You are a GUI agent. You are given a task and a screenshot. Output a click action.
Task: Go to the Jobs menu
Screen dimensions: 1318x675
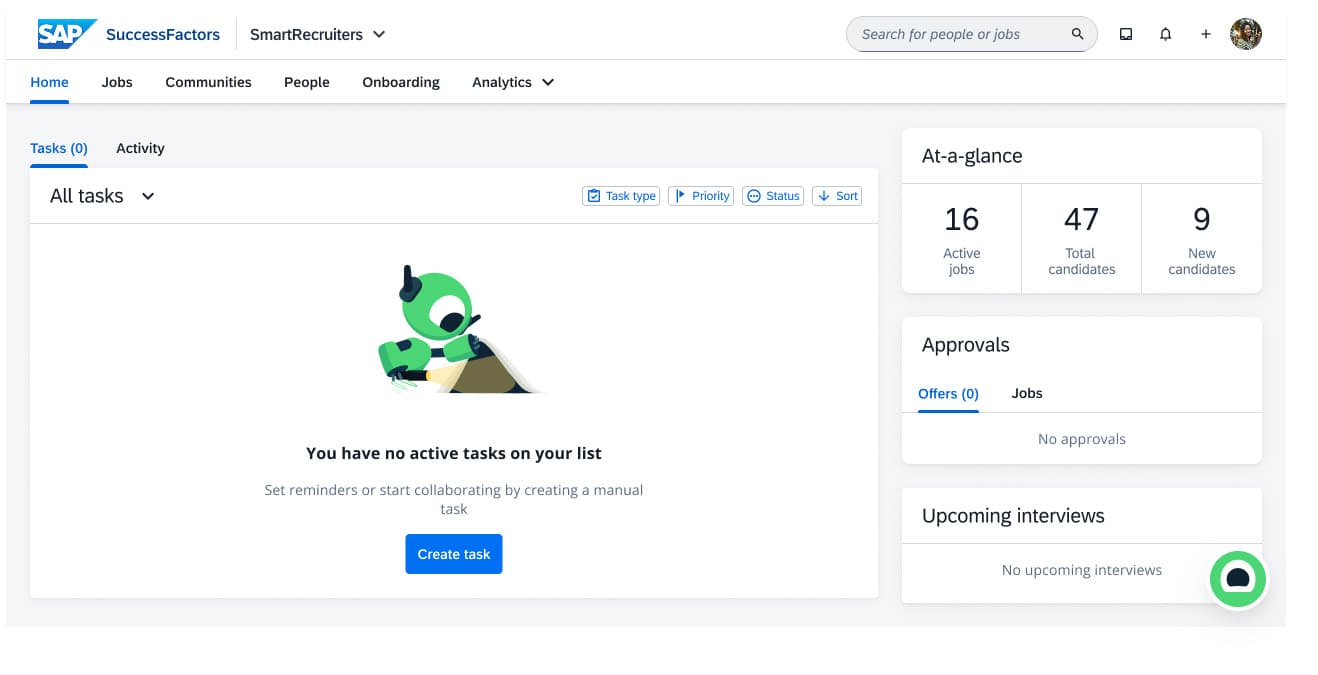pos(117,82)
